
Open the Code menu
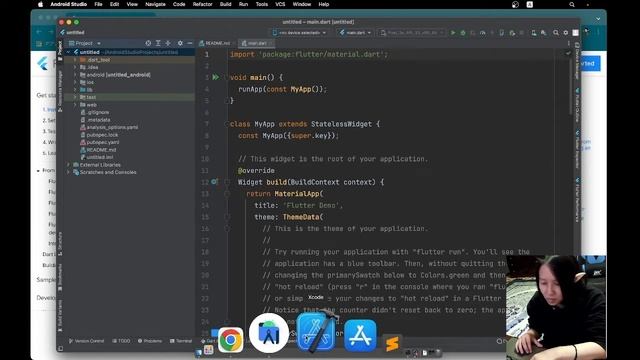(179, 4)
